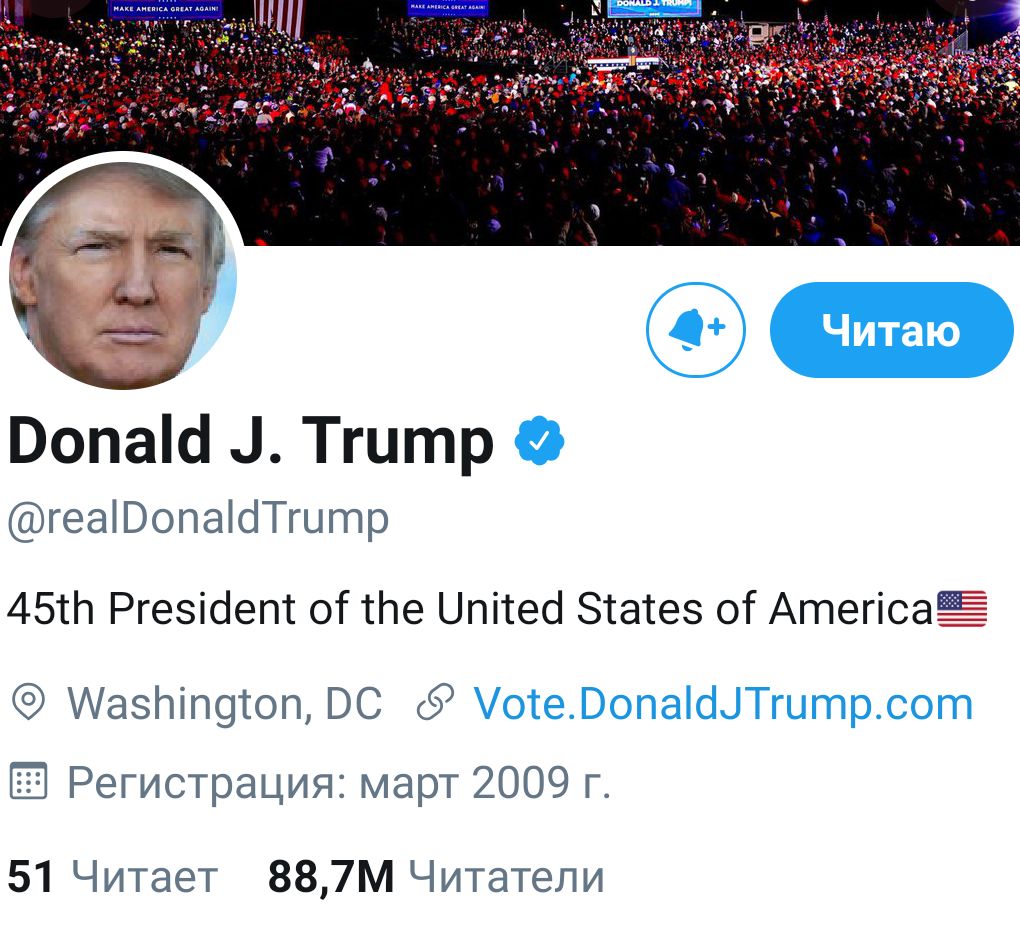Click the 51 following count number
Viewport: 1020px width, 944px height.
[x=30, y=876]
